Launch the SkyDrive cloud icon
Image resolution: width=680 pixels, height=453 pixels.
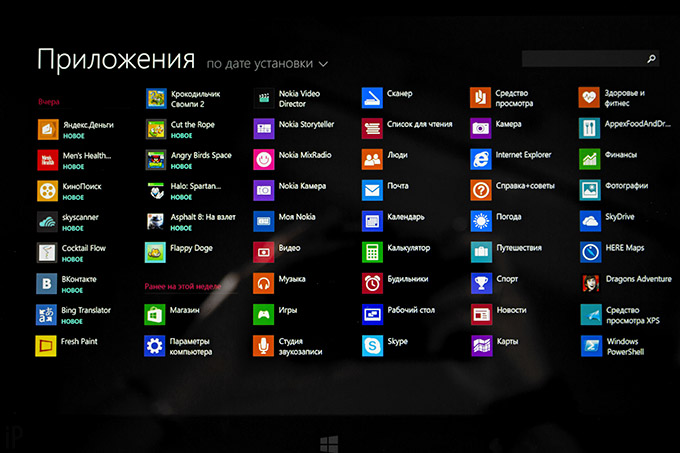click(x=591, y=222)
